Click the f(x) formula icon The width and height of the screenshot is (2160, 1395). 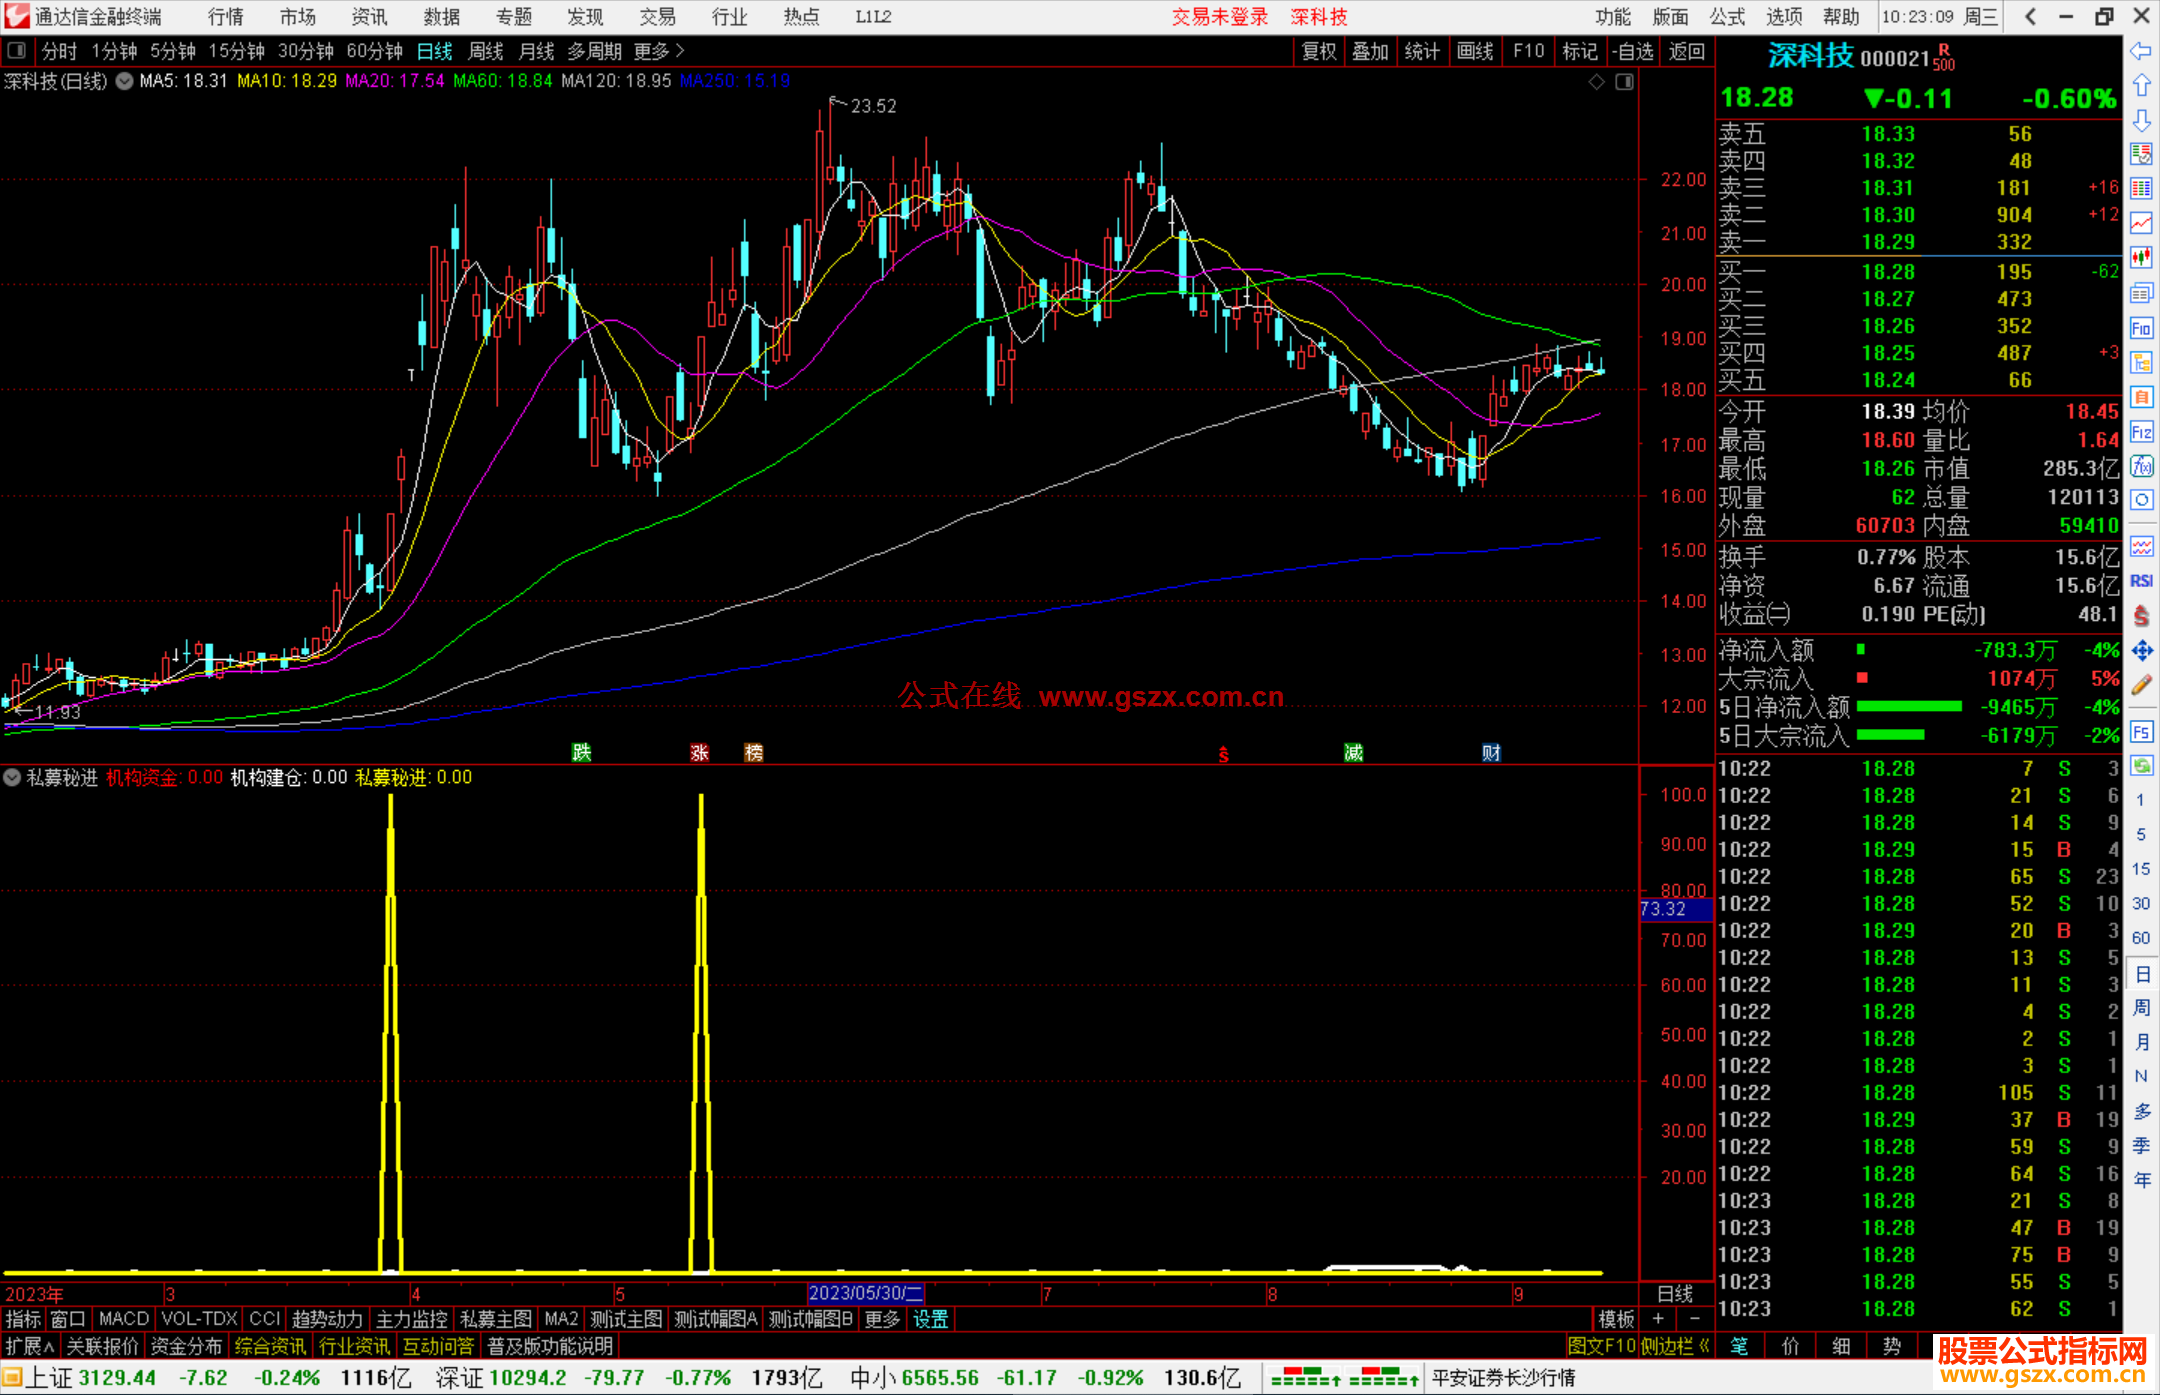(2141, 466)
